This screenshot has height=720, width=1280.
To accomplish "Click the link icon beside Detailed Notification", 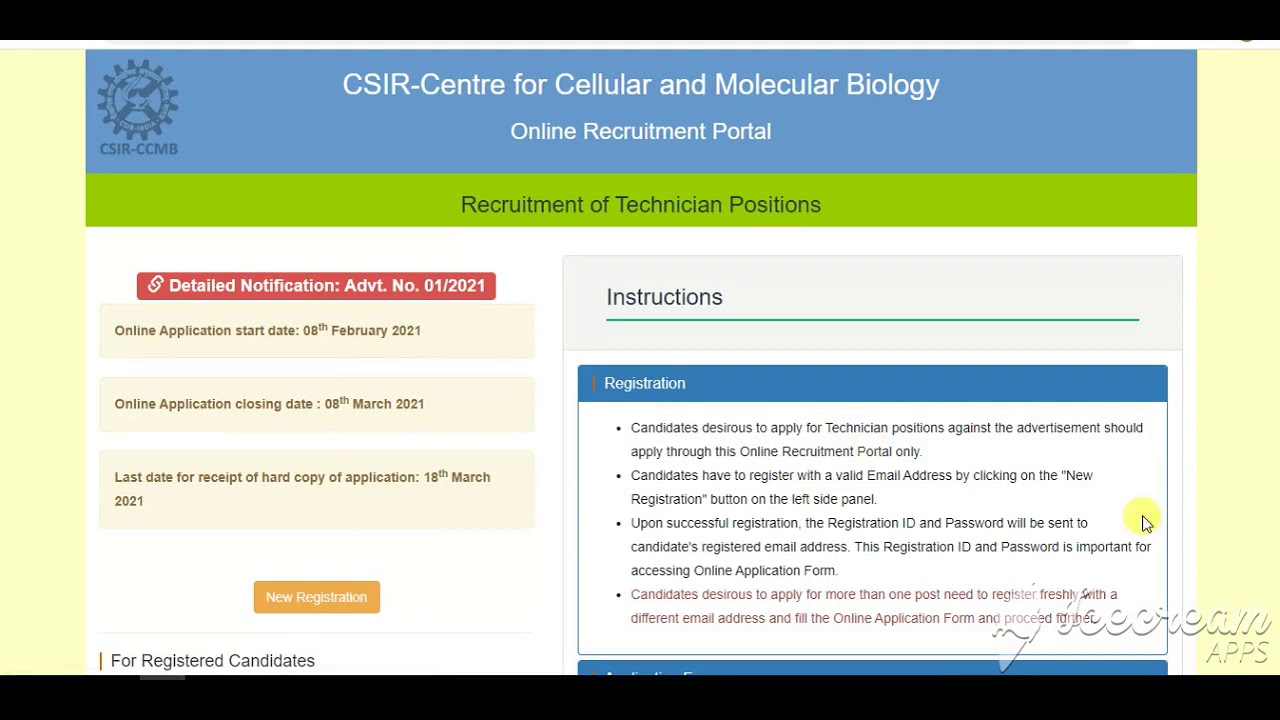I will pos(155,285).
